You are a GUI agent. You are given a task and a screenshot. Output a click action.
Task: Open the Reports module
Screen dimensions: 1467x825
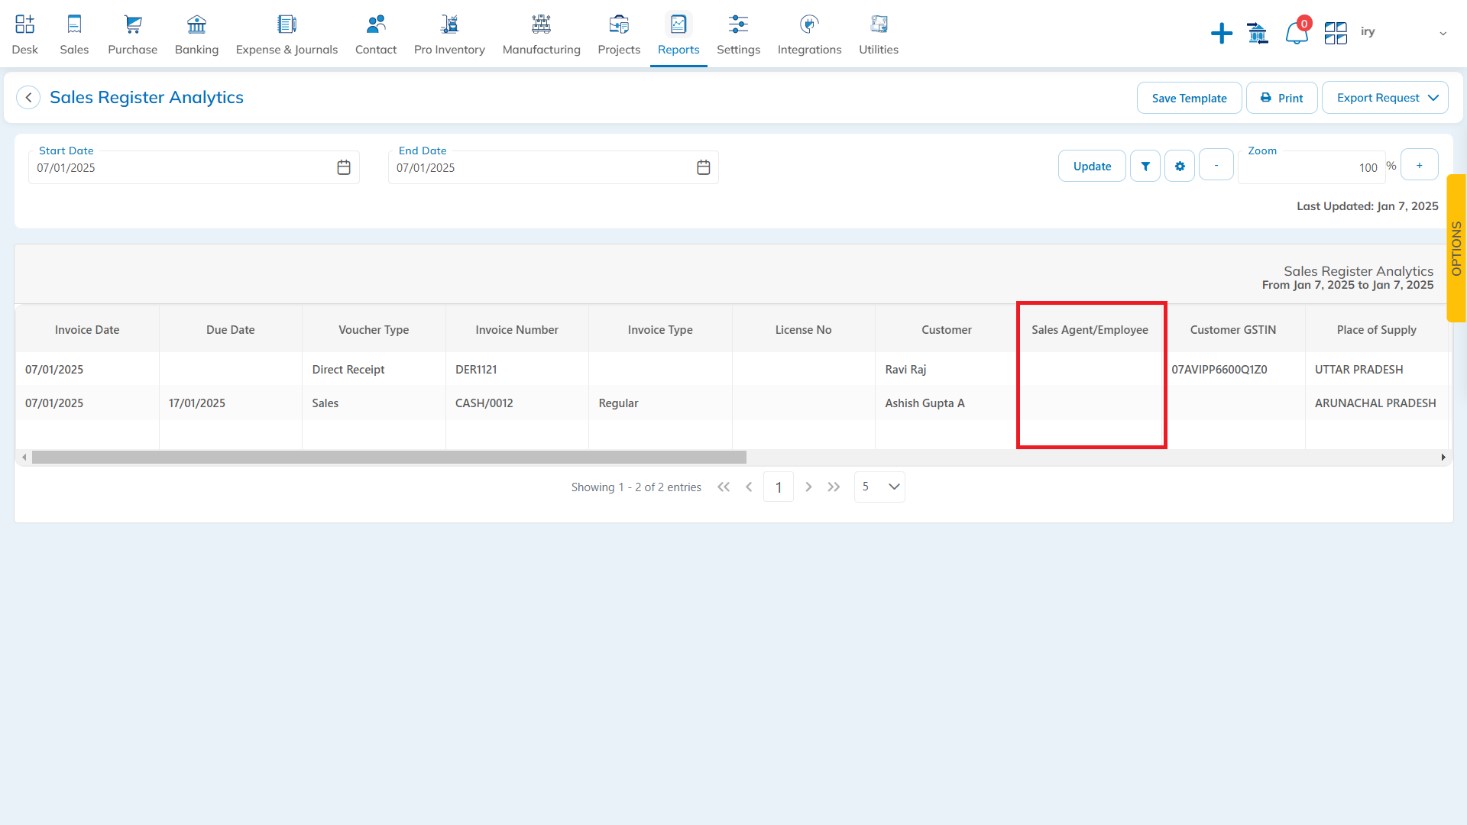point(679,34)
